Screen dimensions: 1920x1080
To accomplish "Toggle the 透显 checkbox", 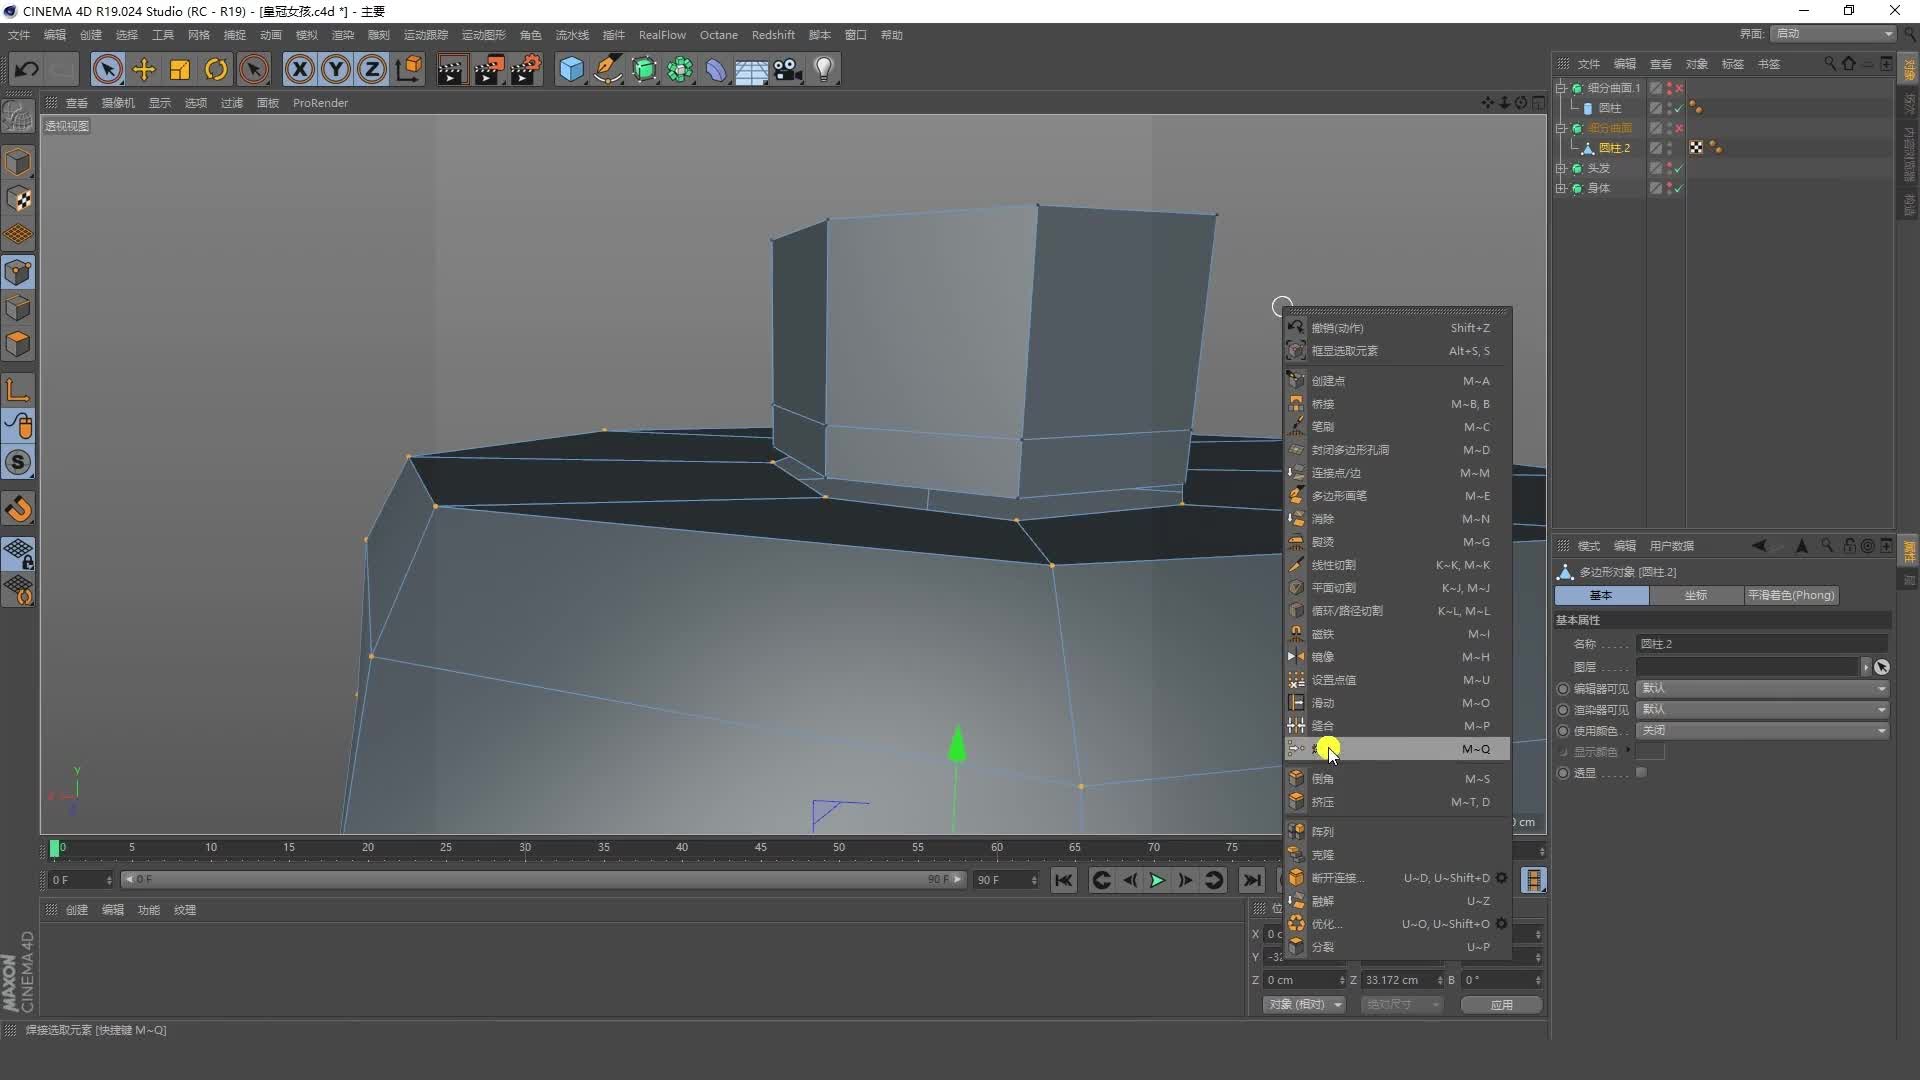I will 1641,772.
